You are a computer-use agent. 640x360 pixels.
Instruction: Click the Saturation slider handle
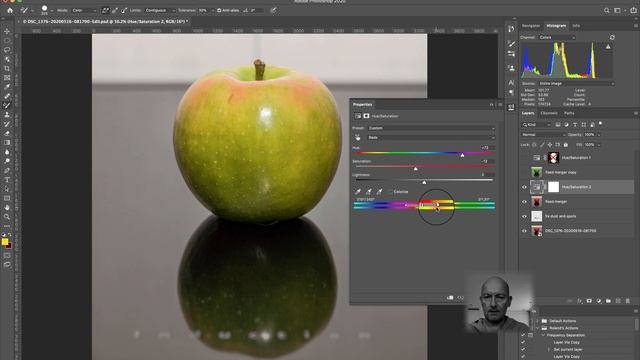point(416,169)
